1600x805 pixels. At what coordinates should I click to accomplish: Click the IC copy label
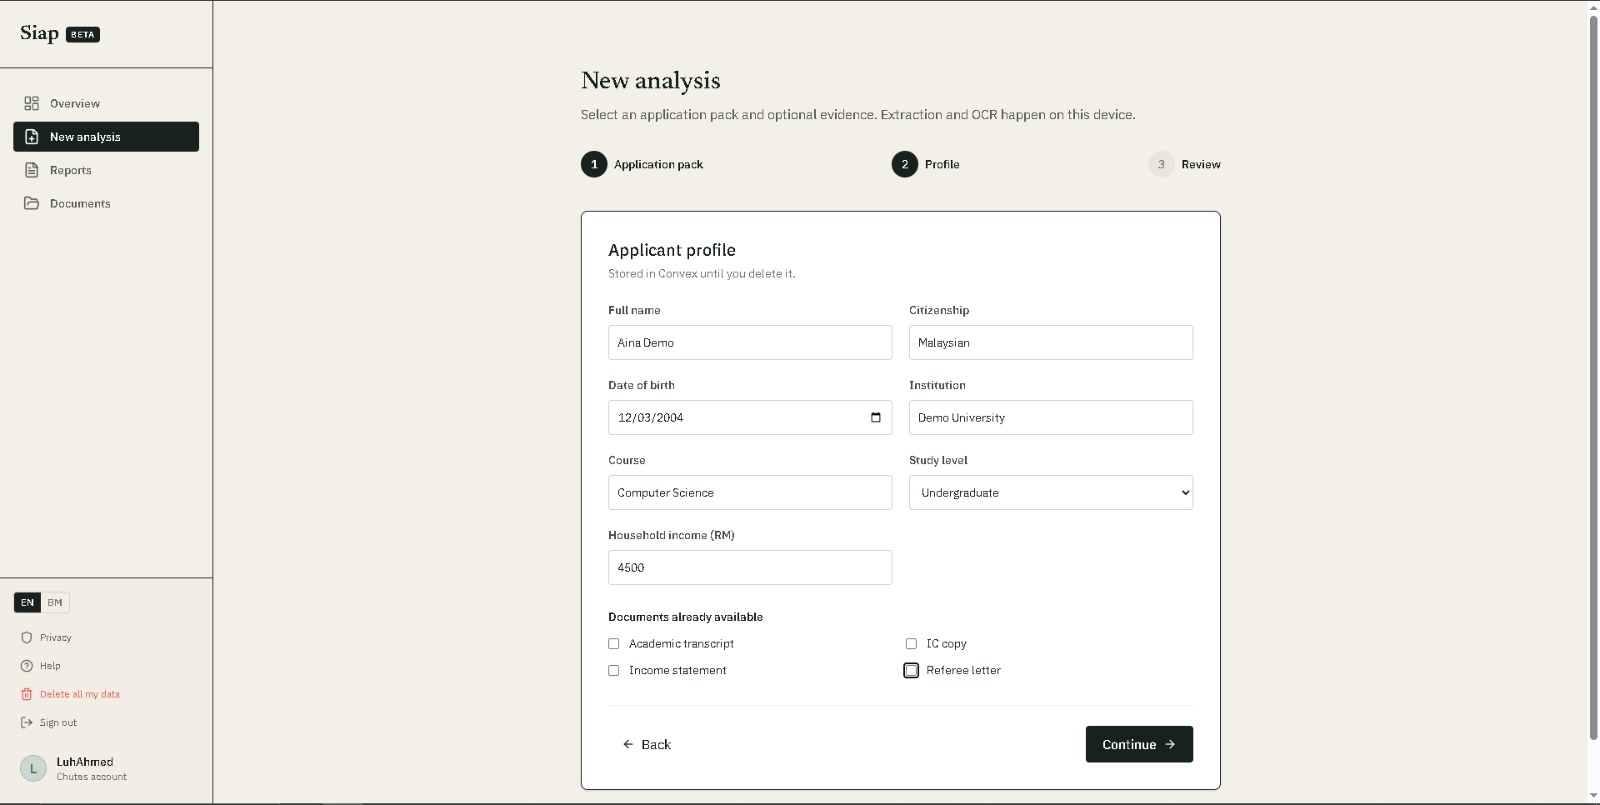click(946, 644)
